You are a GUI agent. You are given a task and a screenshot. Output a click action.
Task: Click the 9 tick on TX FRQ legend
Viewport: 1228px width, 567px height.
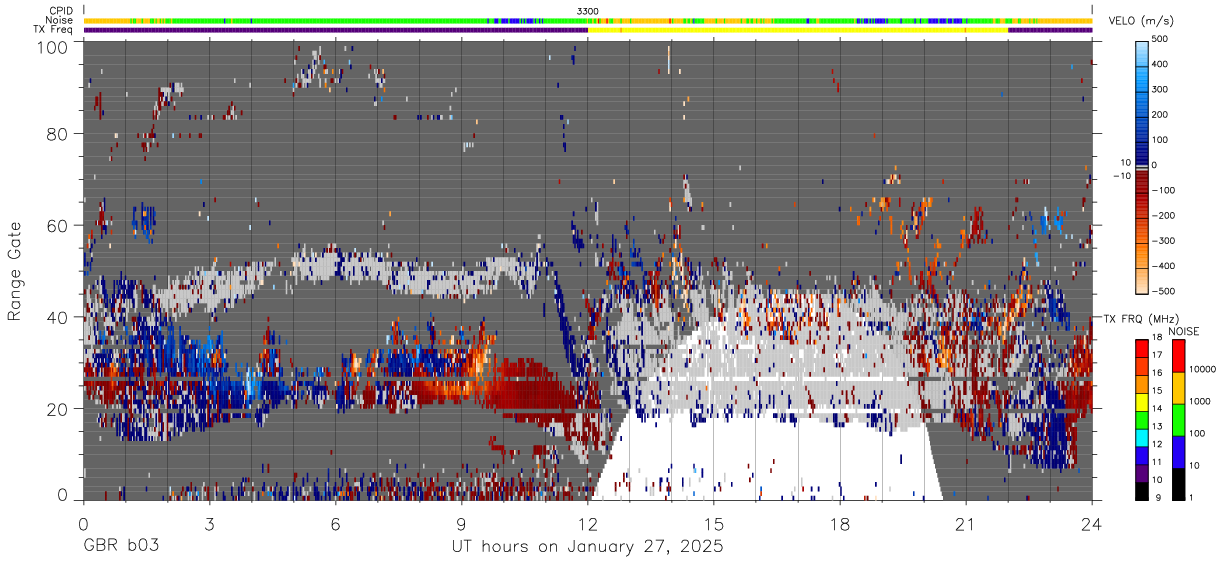[1157, 497]
